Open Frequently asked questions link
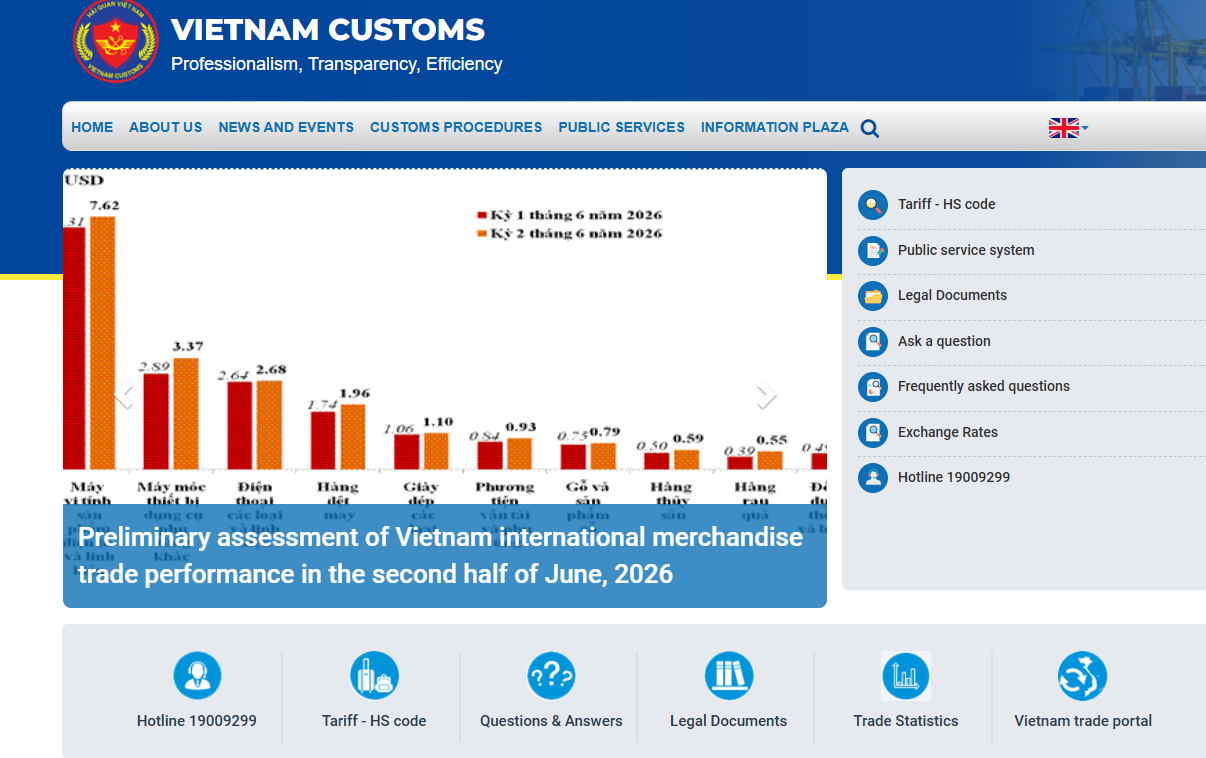1206x758 pixels. pos(984,386)
